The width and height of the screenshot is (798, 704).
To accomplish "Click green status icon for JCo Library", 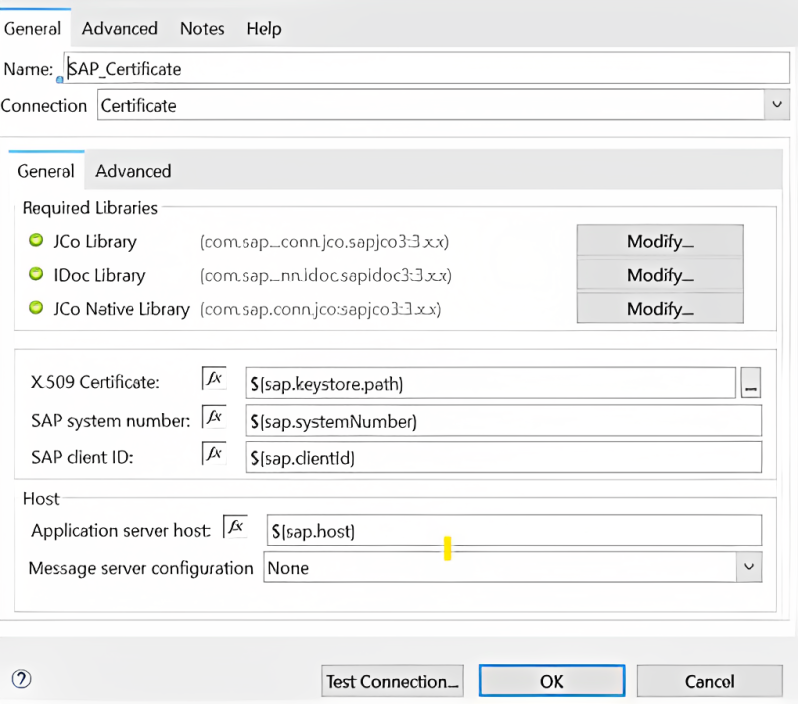I will coord(37,241).
